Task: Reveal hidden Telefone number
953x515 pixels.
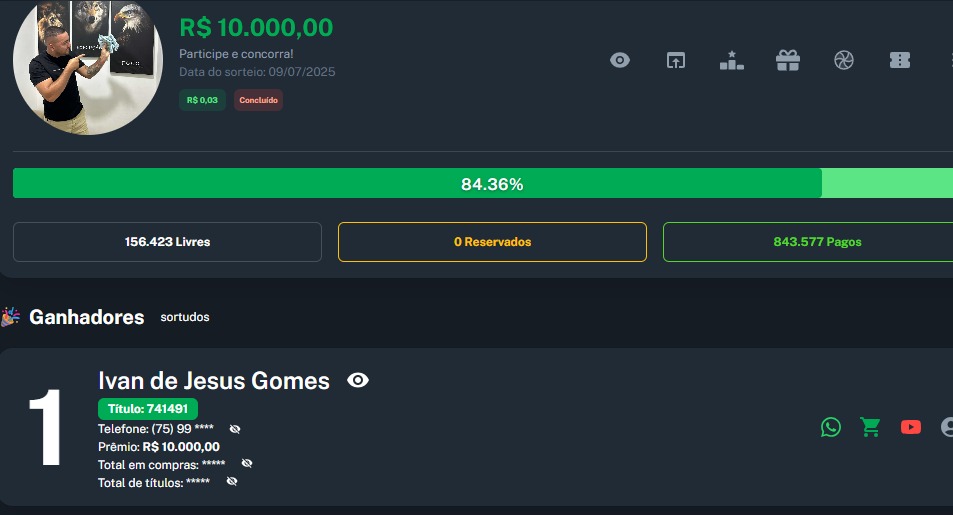Action: pos(235,429)
